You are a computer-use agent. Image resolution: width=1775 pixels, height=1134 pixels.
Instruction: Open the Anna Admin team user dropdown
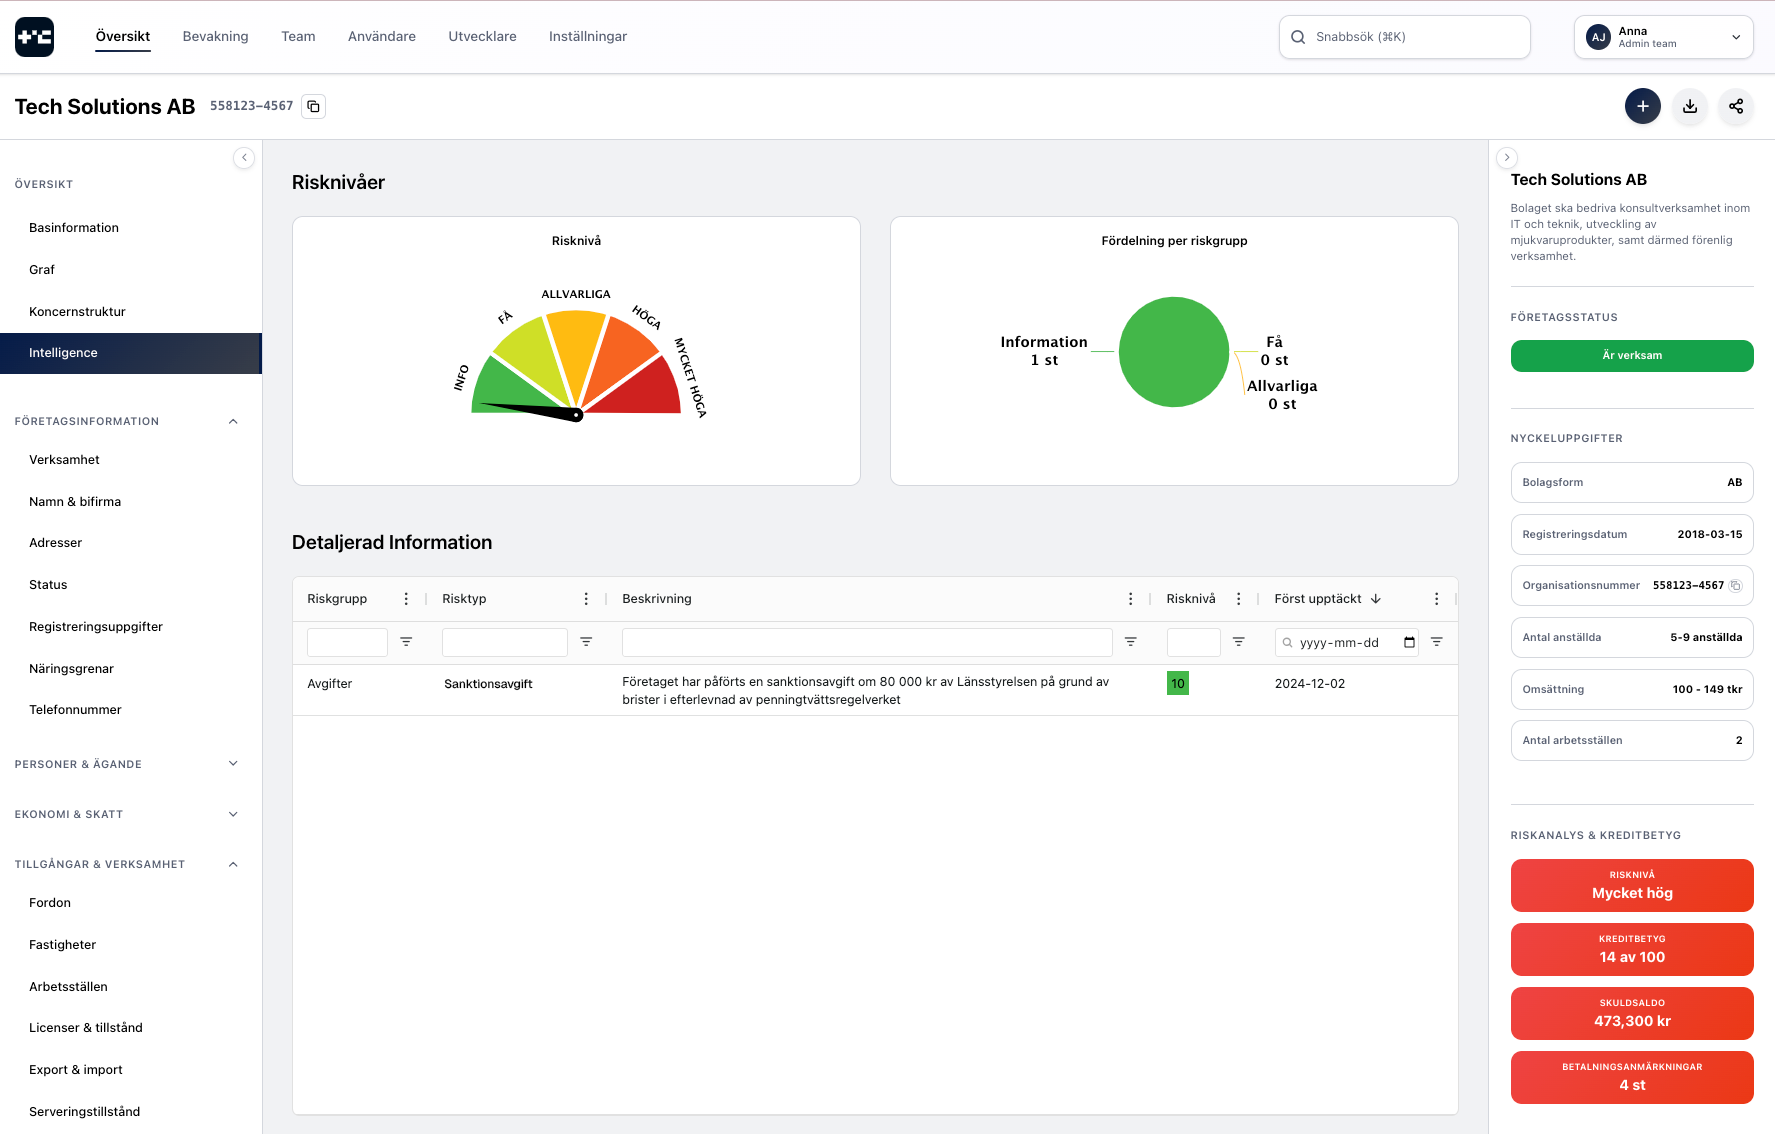tap(1663, 37)
